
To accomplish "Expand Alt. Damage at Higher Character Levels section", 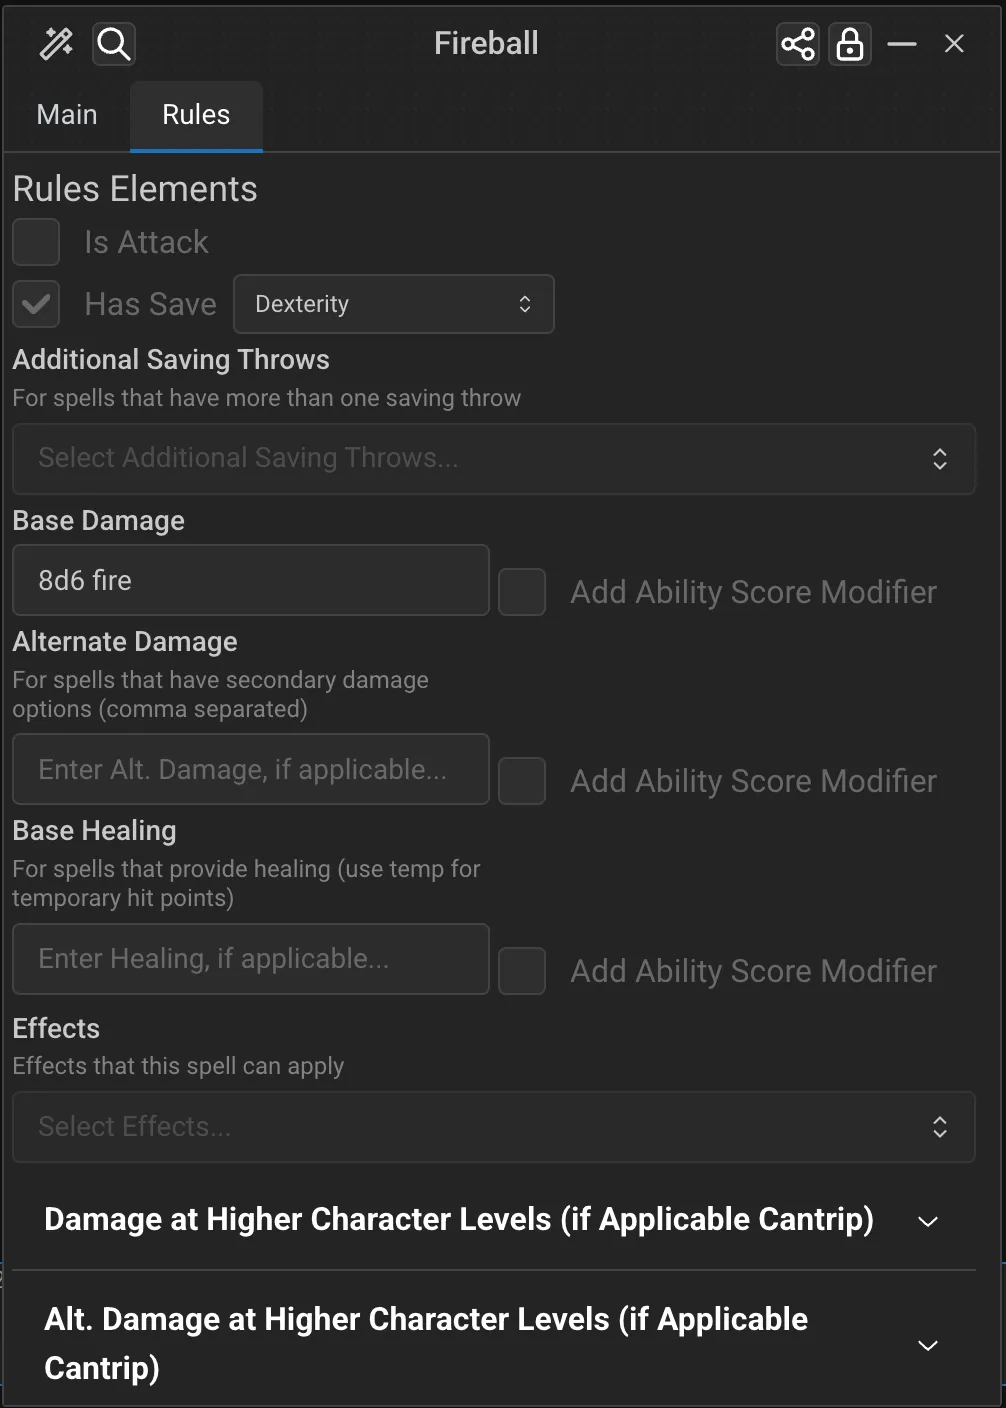I will tap(927, 1345).
